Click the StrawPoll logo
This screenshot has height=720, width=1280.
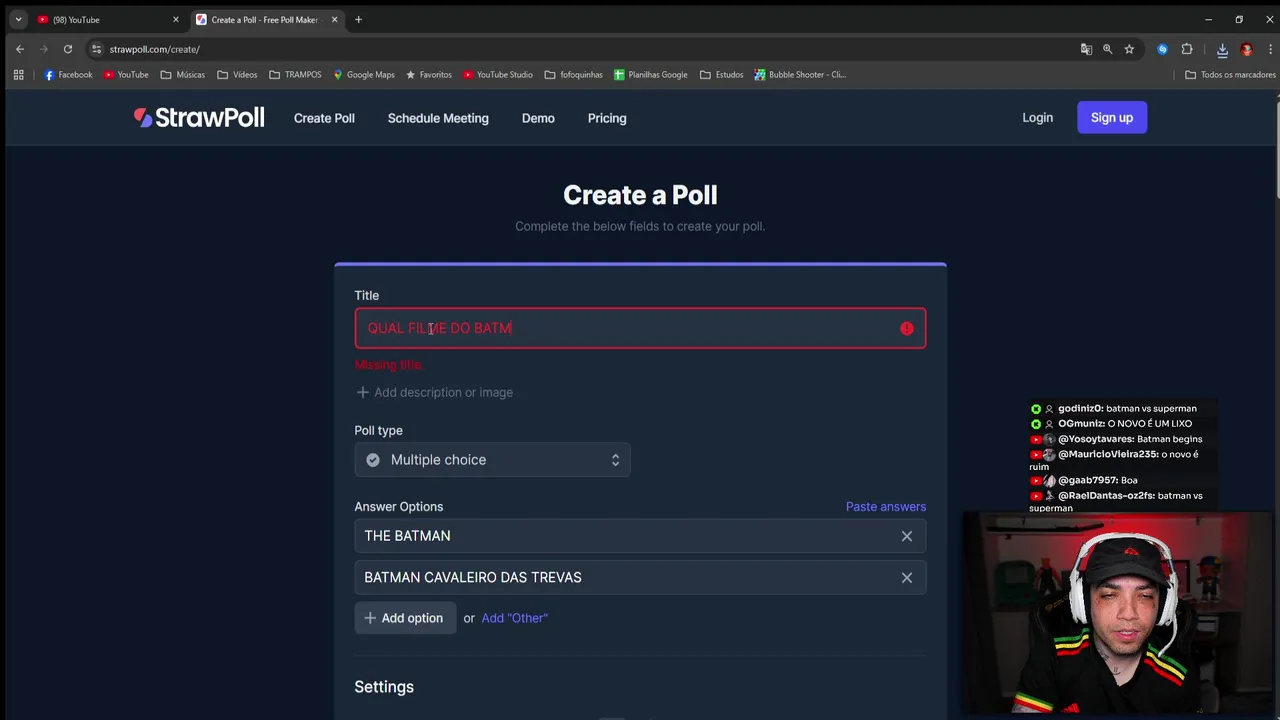click(x=199, y=118)
